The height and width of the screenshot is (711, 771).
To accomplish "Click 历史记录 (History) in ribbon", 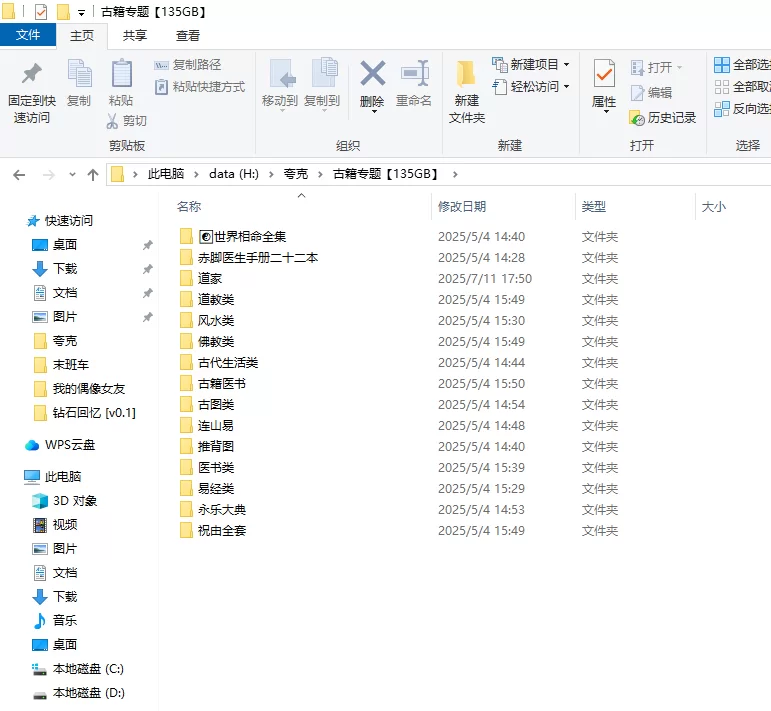I will click(x=663, y=118).
